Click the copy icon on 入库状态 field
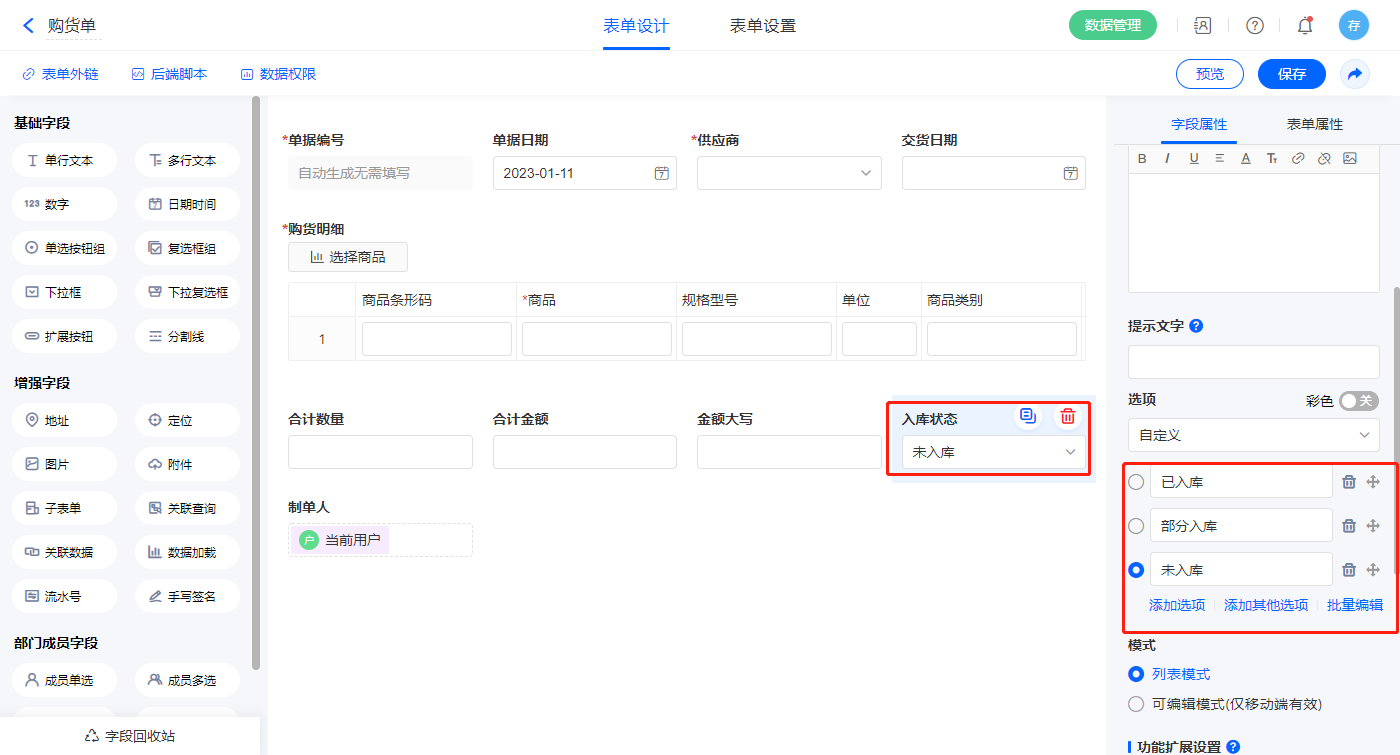The width and height of the screenshot is (1400, 755). (x=1028, y=417)
